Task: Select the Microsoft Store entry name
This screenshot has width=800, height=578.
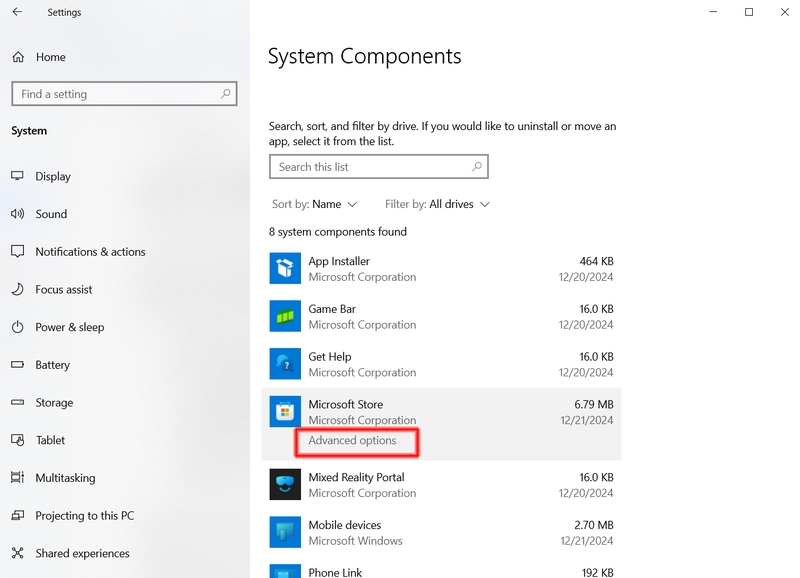Action: [345, 405]
